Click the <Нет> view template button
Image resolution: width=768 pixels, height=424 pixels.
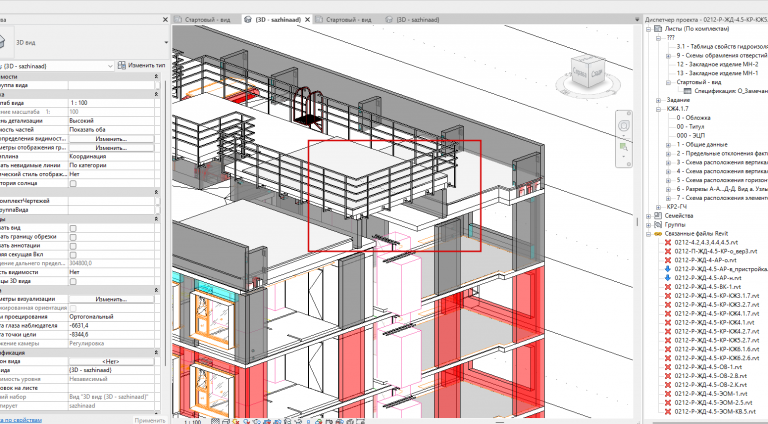111,361
